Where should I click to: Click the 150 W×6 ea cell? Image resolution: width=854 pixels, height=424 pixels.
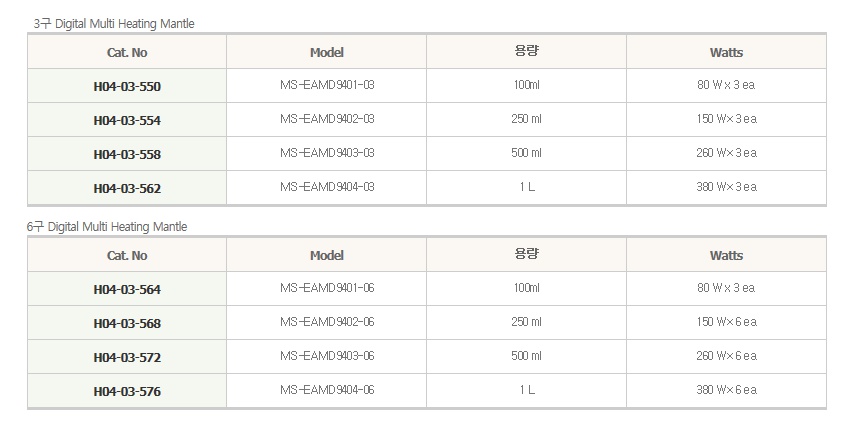(727, 322)
